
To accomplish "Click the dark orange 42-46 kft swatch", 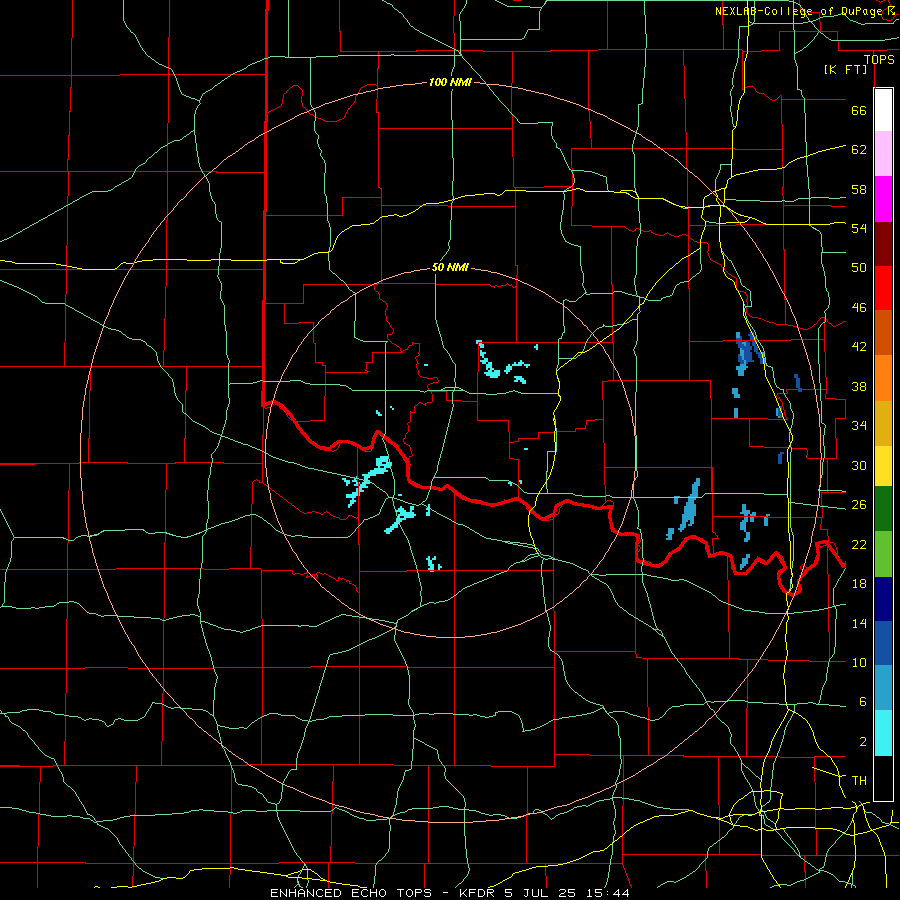I will (883, 333).
